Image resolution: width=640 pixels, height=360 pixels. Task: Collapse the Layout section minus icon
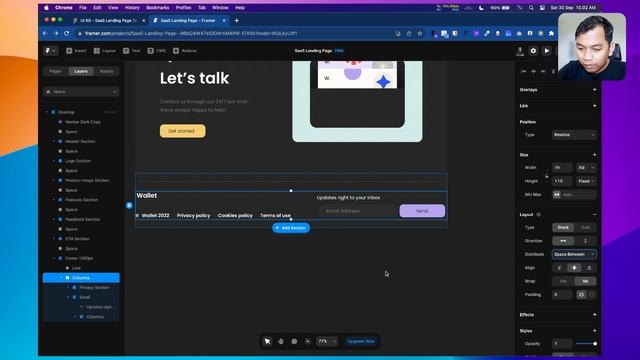594,214
